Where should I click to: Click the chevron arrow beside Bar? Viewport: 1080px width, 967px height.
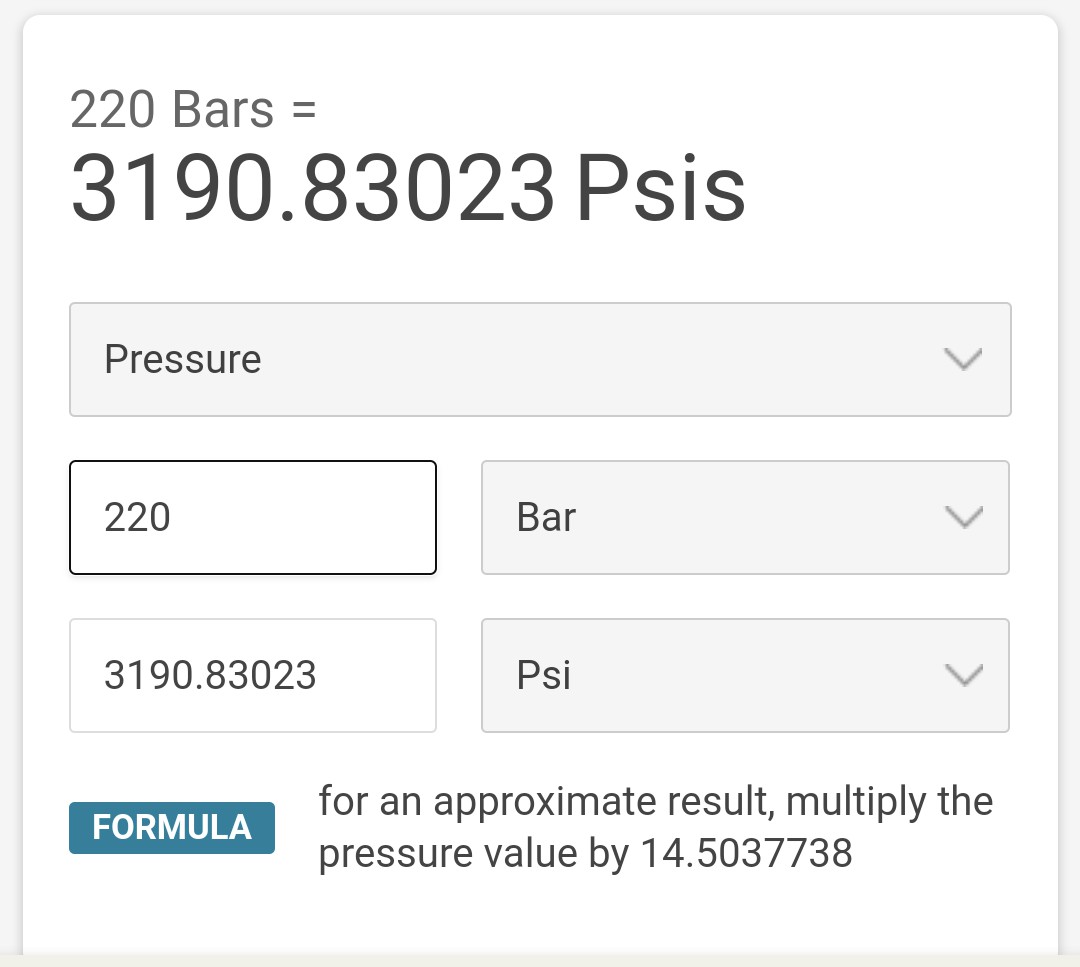click(963, 517)
